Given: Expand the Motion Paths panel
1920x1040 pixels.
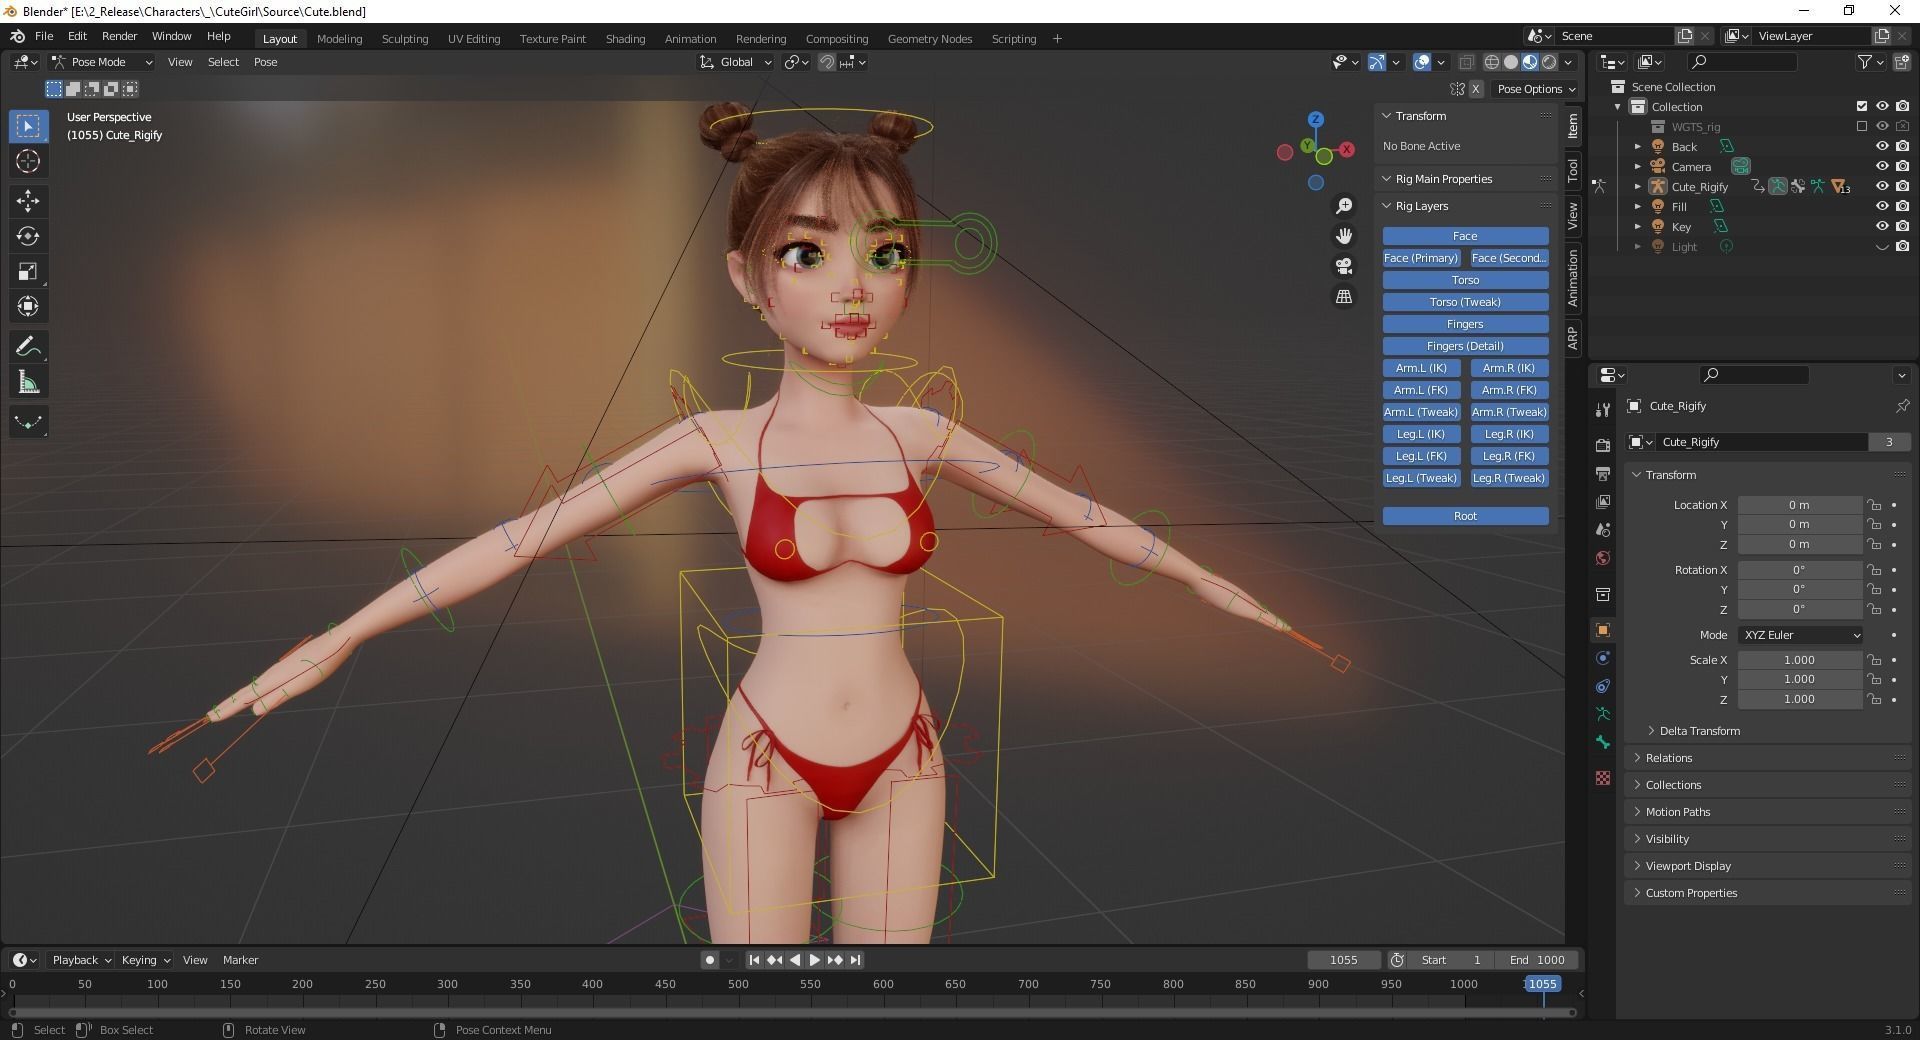Looking at the screenshot, I should tap(1677, 812).
